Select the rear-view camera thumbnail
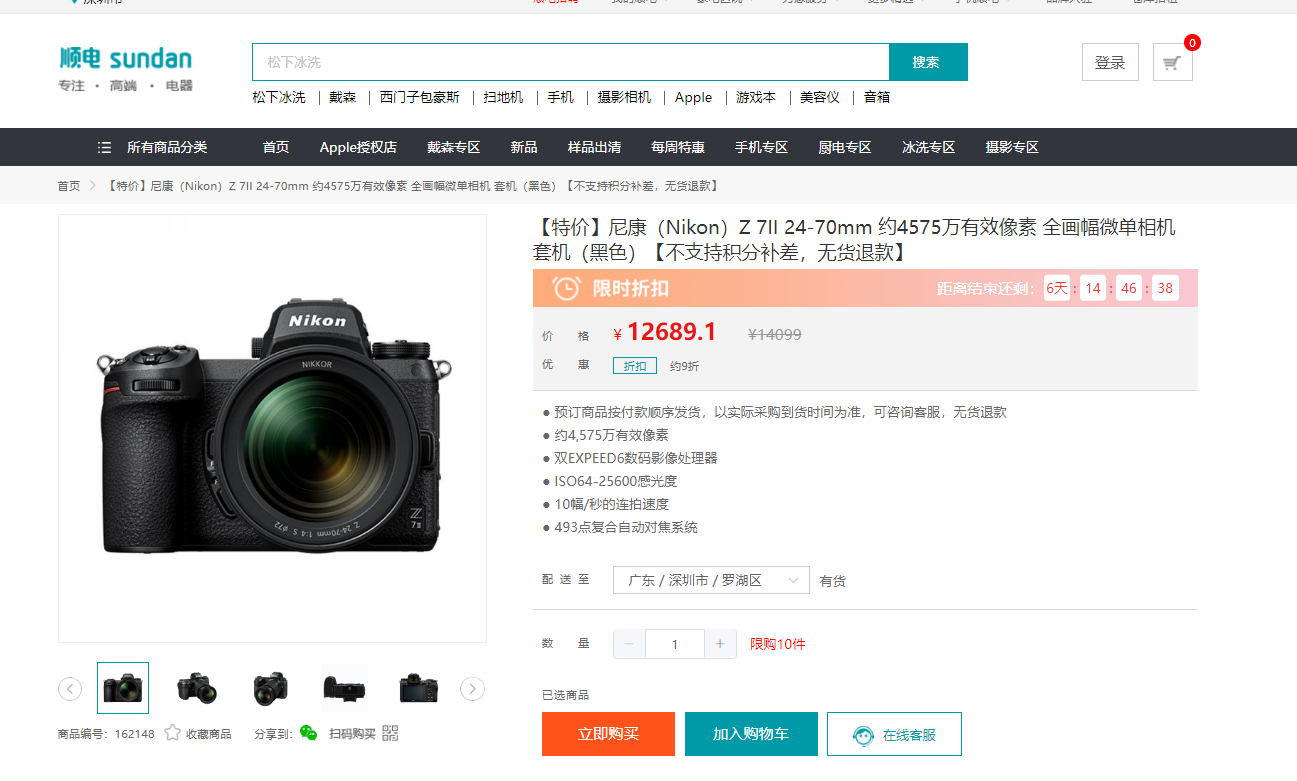Viewport: 1297px width, 781px height. (419, 688)
